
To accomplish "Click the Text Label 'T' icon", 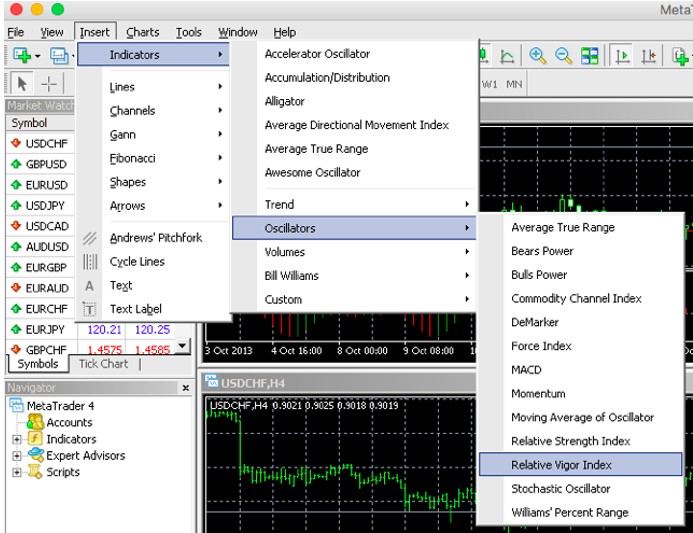I will tap(89, 309).
